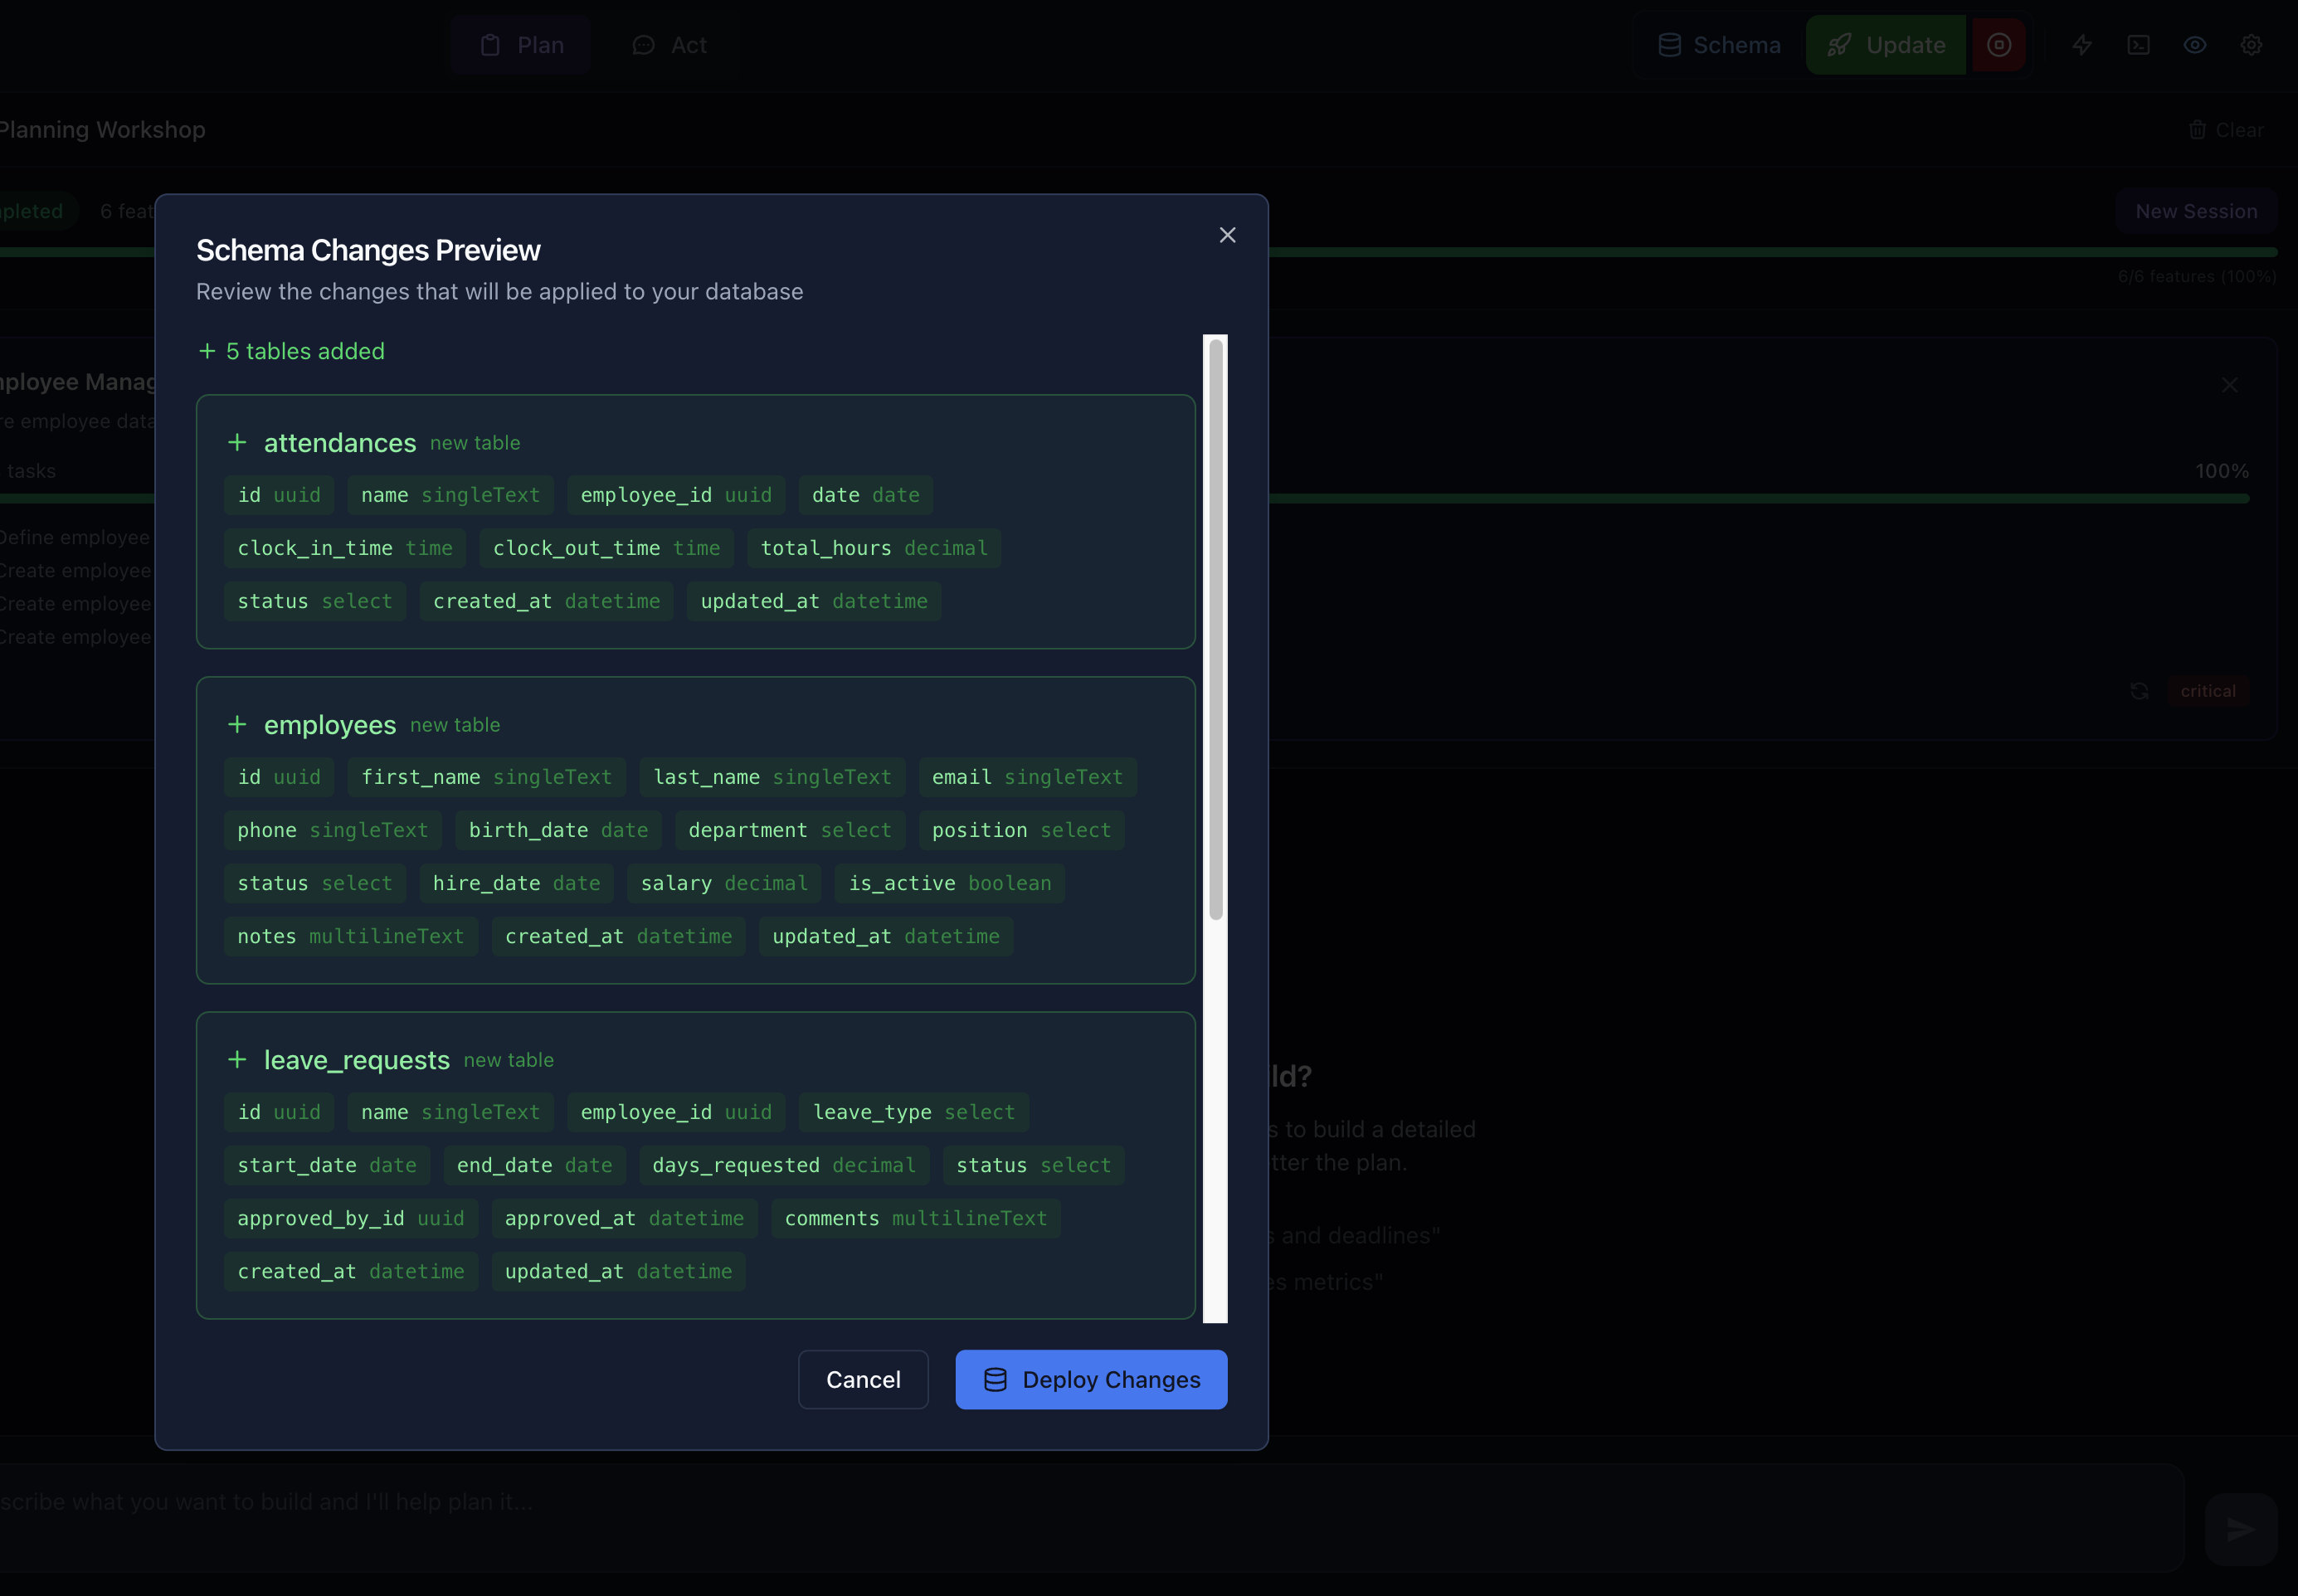2298x1596 pixels.
Task: Click plus icon beside employees table
Action: 237,724
